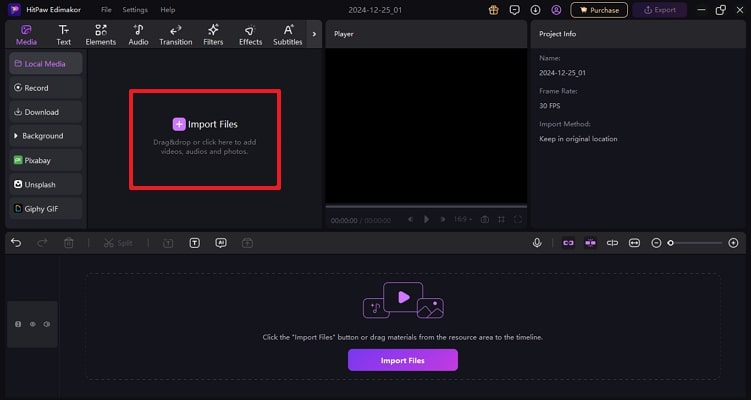Click Keep in original location text
The image size is (751, 400).
[x=578, y=139]
